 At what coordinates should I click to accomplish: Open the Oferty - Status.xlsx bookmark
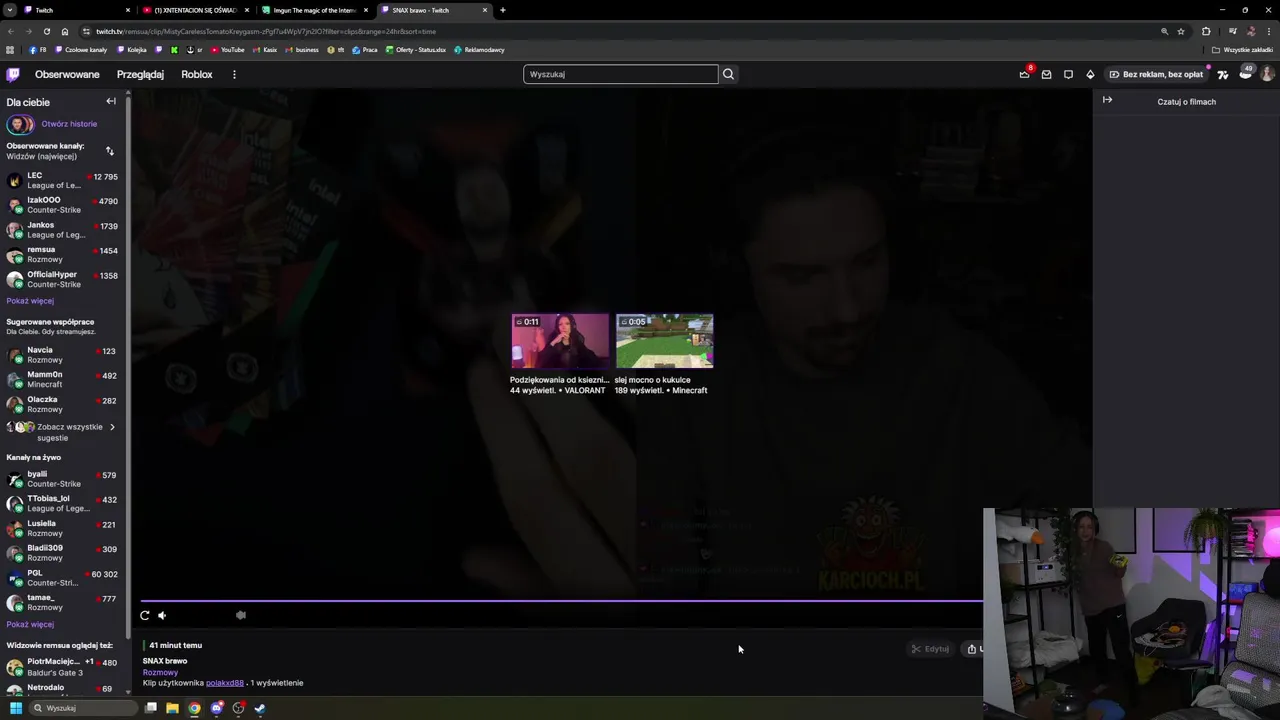415,50
